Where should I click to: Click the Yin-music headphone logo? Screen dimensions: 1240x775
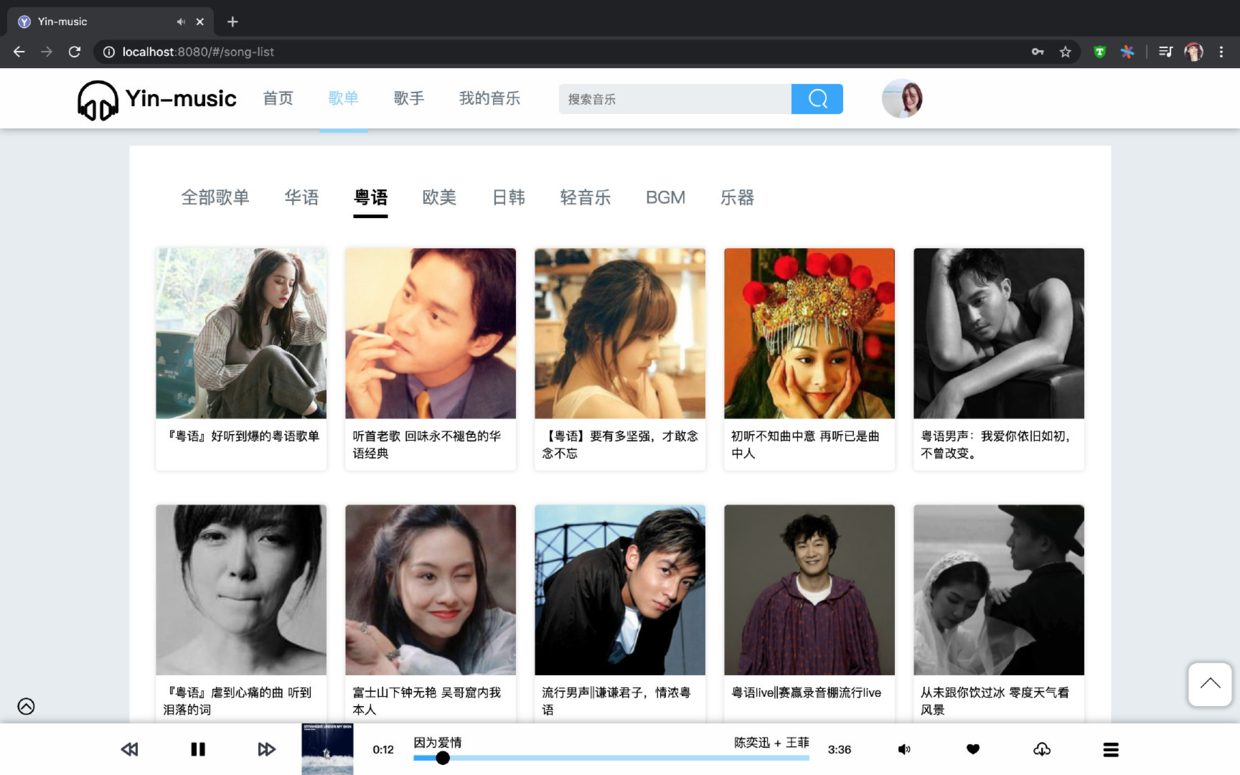[x=98, y=100]
